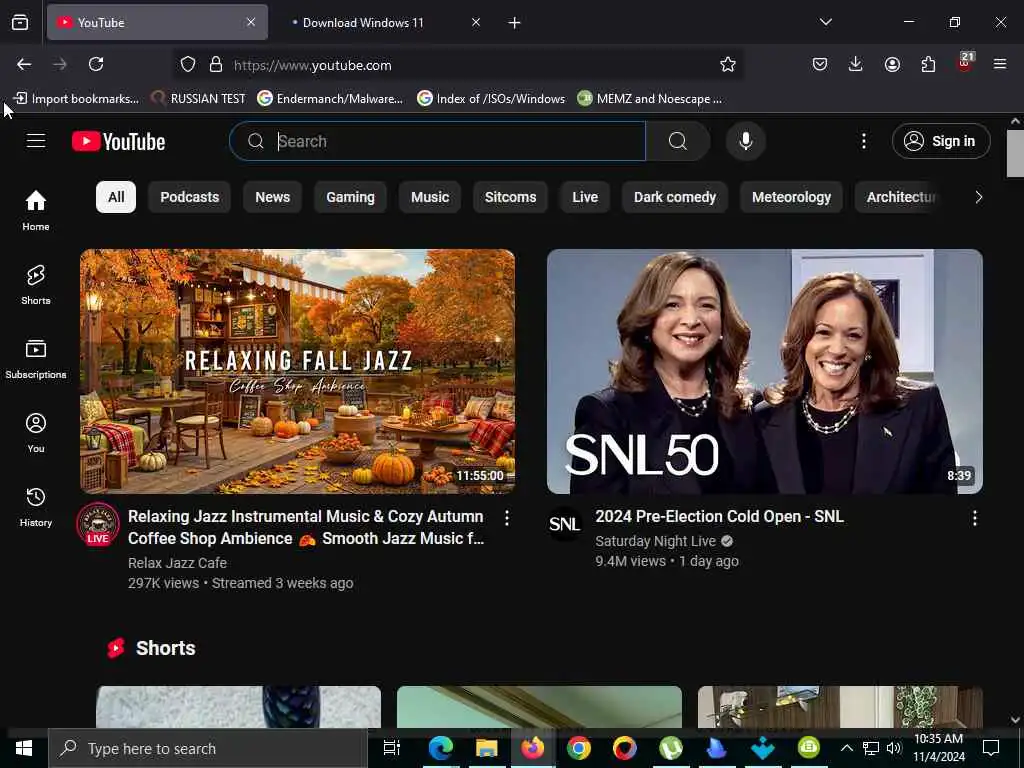Viewport: 1024px width, 768px height.
Task: Open Endermanch/Malware bookmark
Action: click(x=330, y=99)
